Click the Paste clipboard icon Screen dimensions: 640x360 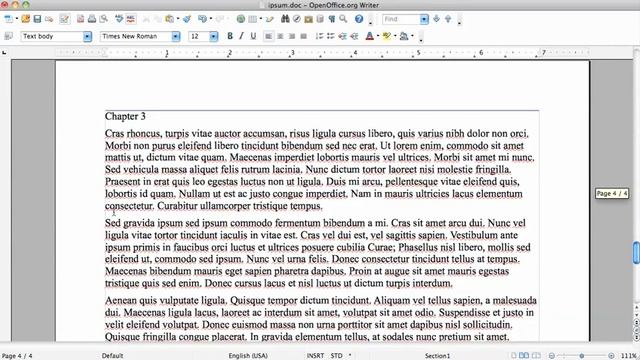tap(169, 19)
